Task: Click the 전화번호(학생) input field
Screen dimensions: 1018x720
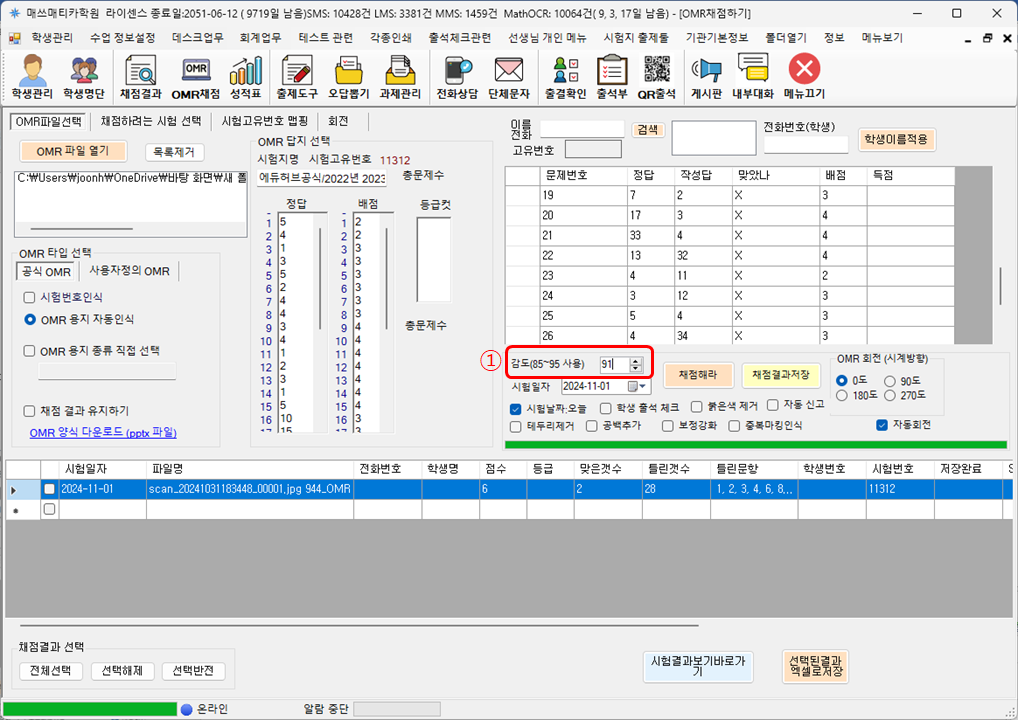Action: tap(805, 145)
